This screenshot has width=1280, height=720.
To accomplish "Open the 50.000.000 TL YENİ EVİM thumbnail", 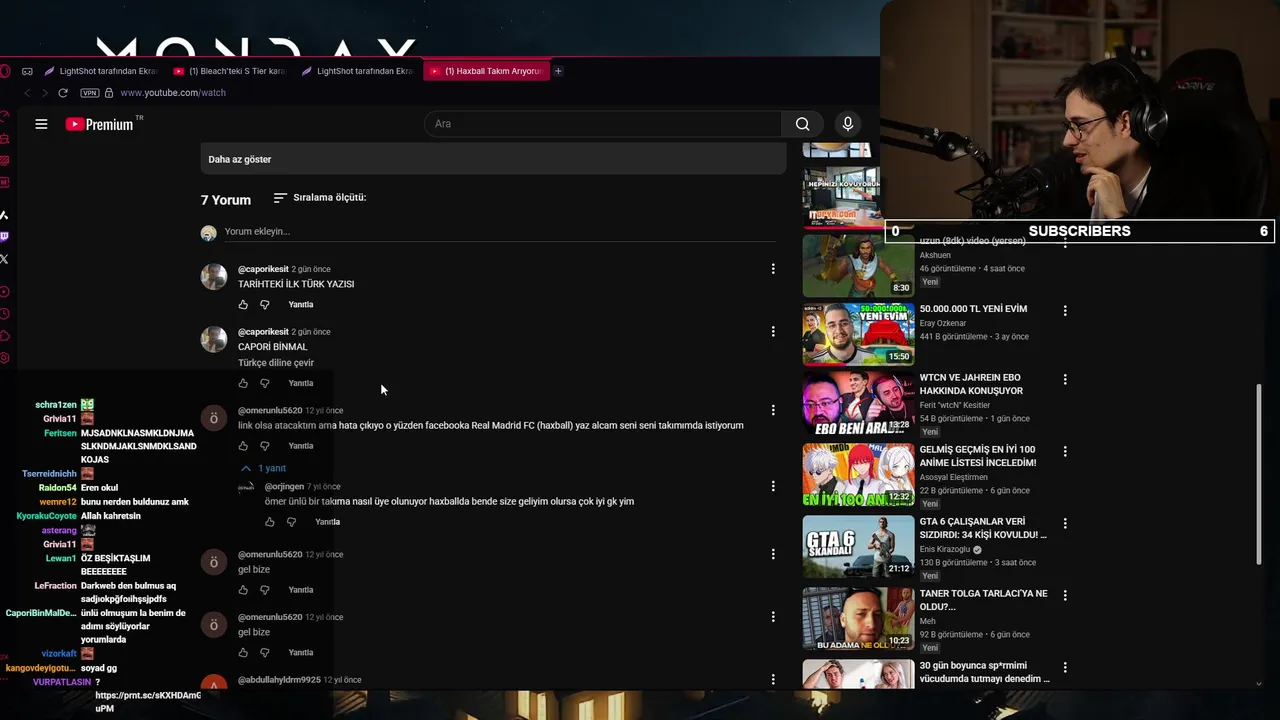I will point(858,334).
